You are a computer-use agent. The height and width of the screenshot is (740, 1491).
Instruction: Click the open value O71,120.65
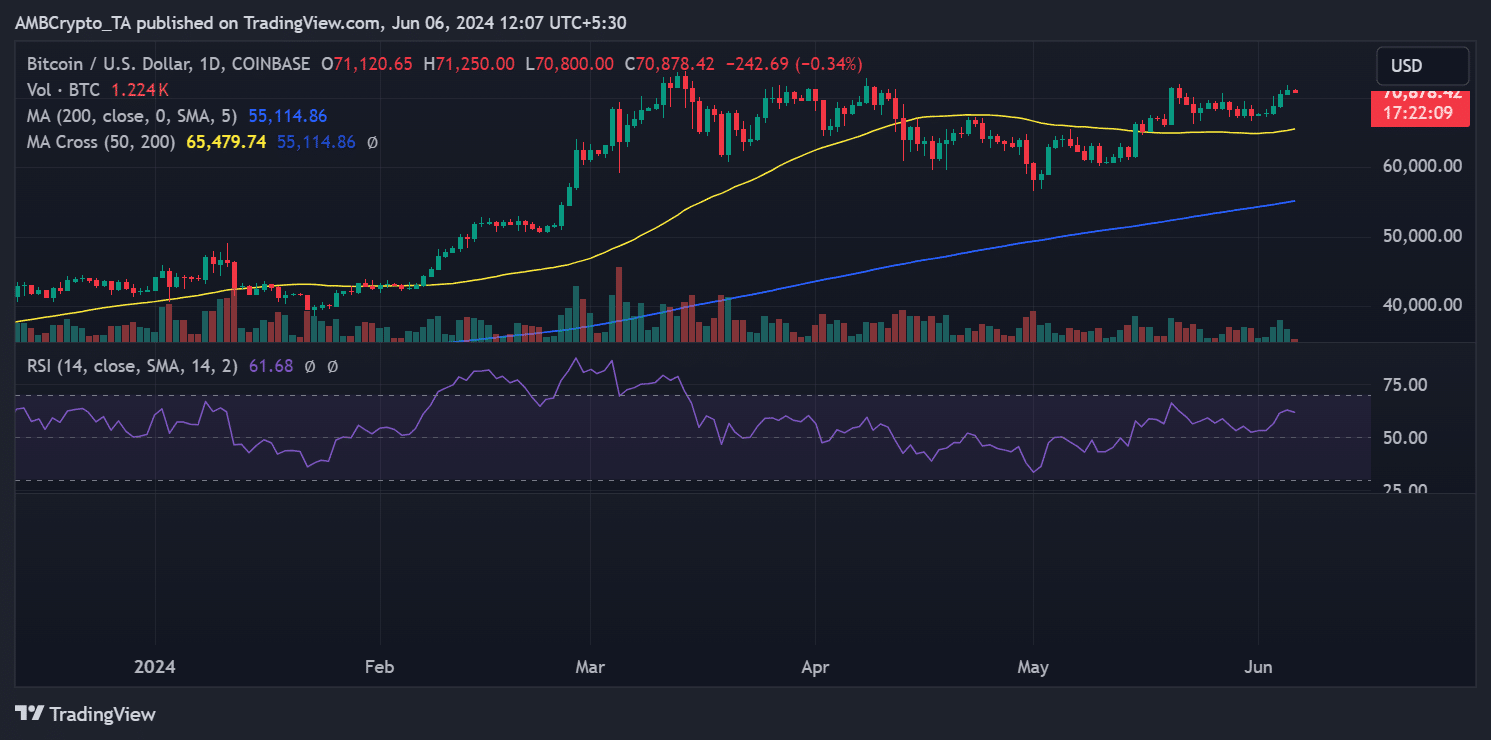[x=366, y=63]
